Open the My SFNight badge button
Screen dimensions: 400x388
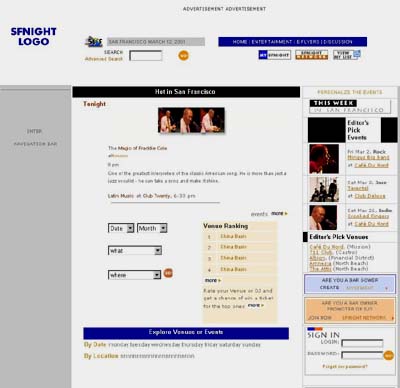274,55
